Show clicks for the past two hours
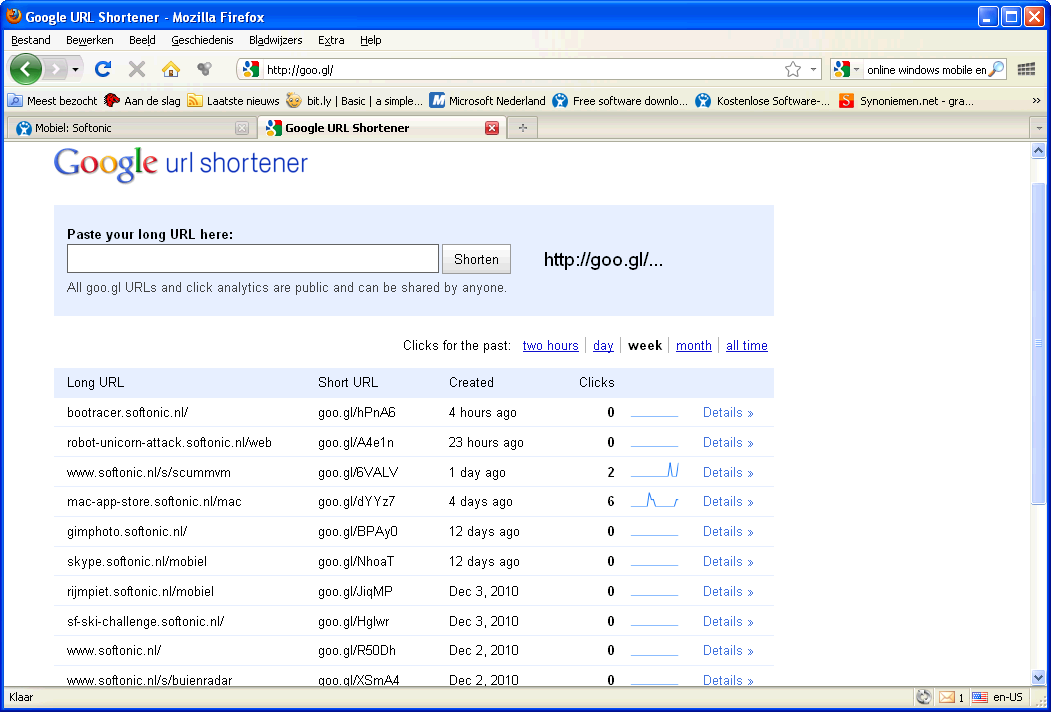This screenshot has width=1051, height=712. 550,345
